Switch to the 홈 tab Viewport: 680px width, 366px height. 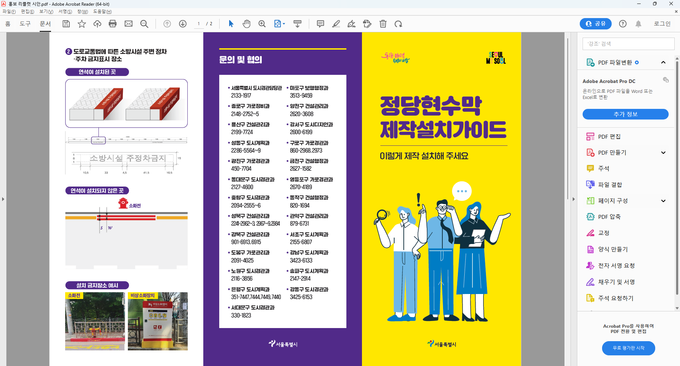8,24
